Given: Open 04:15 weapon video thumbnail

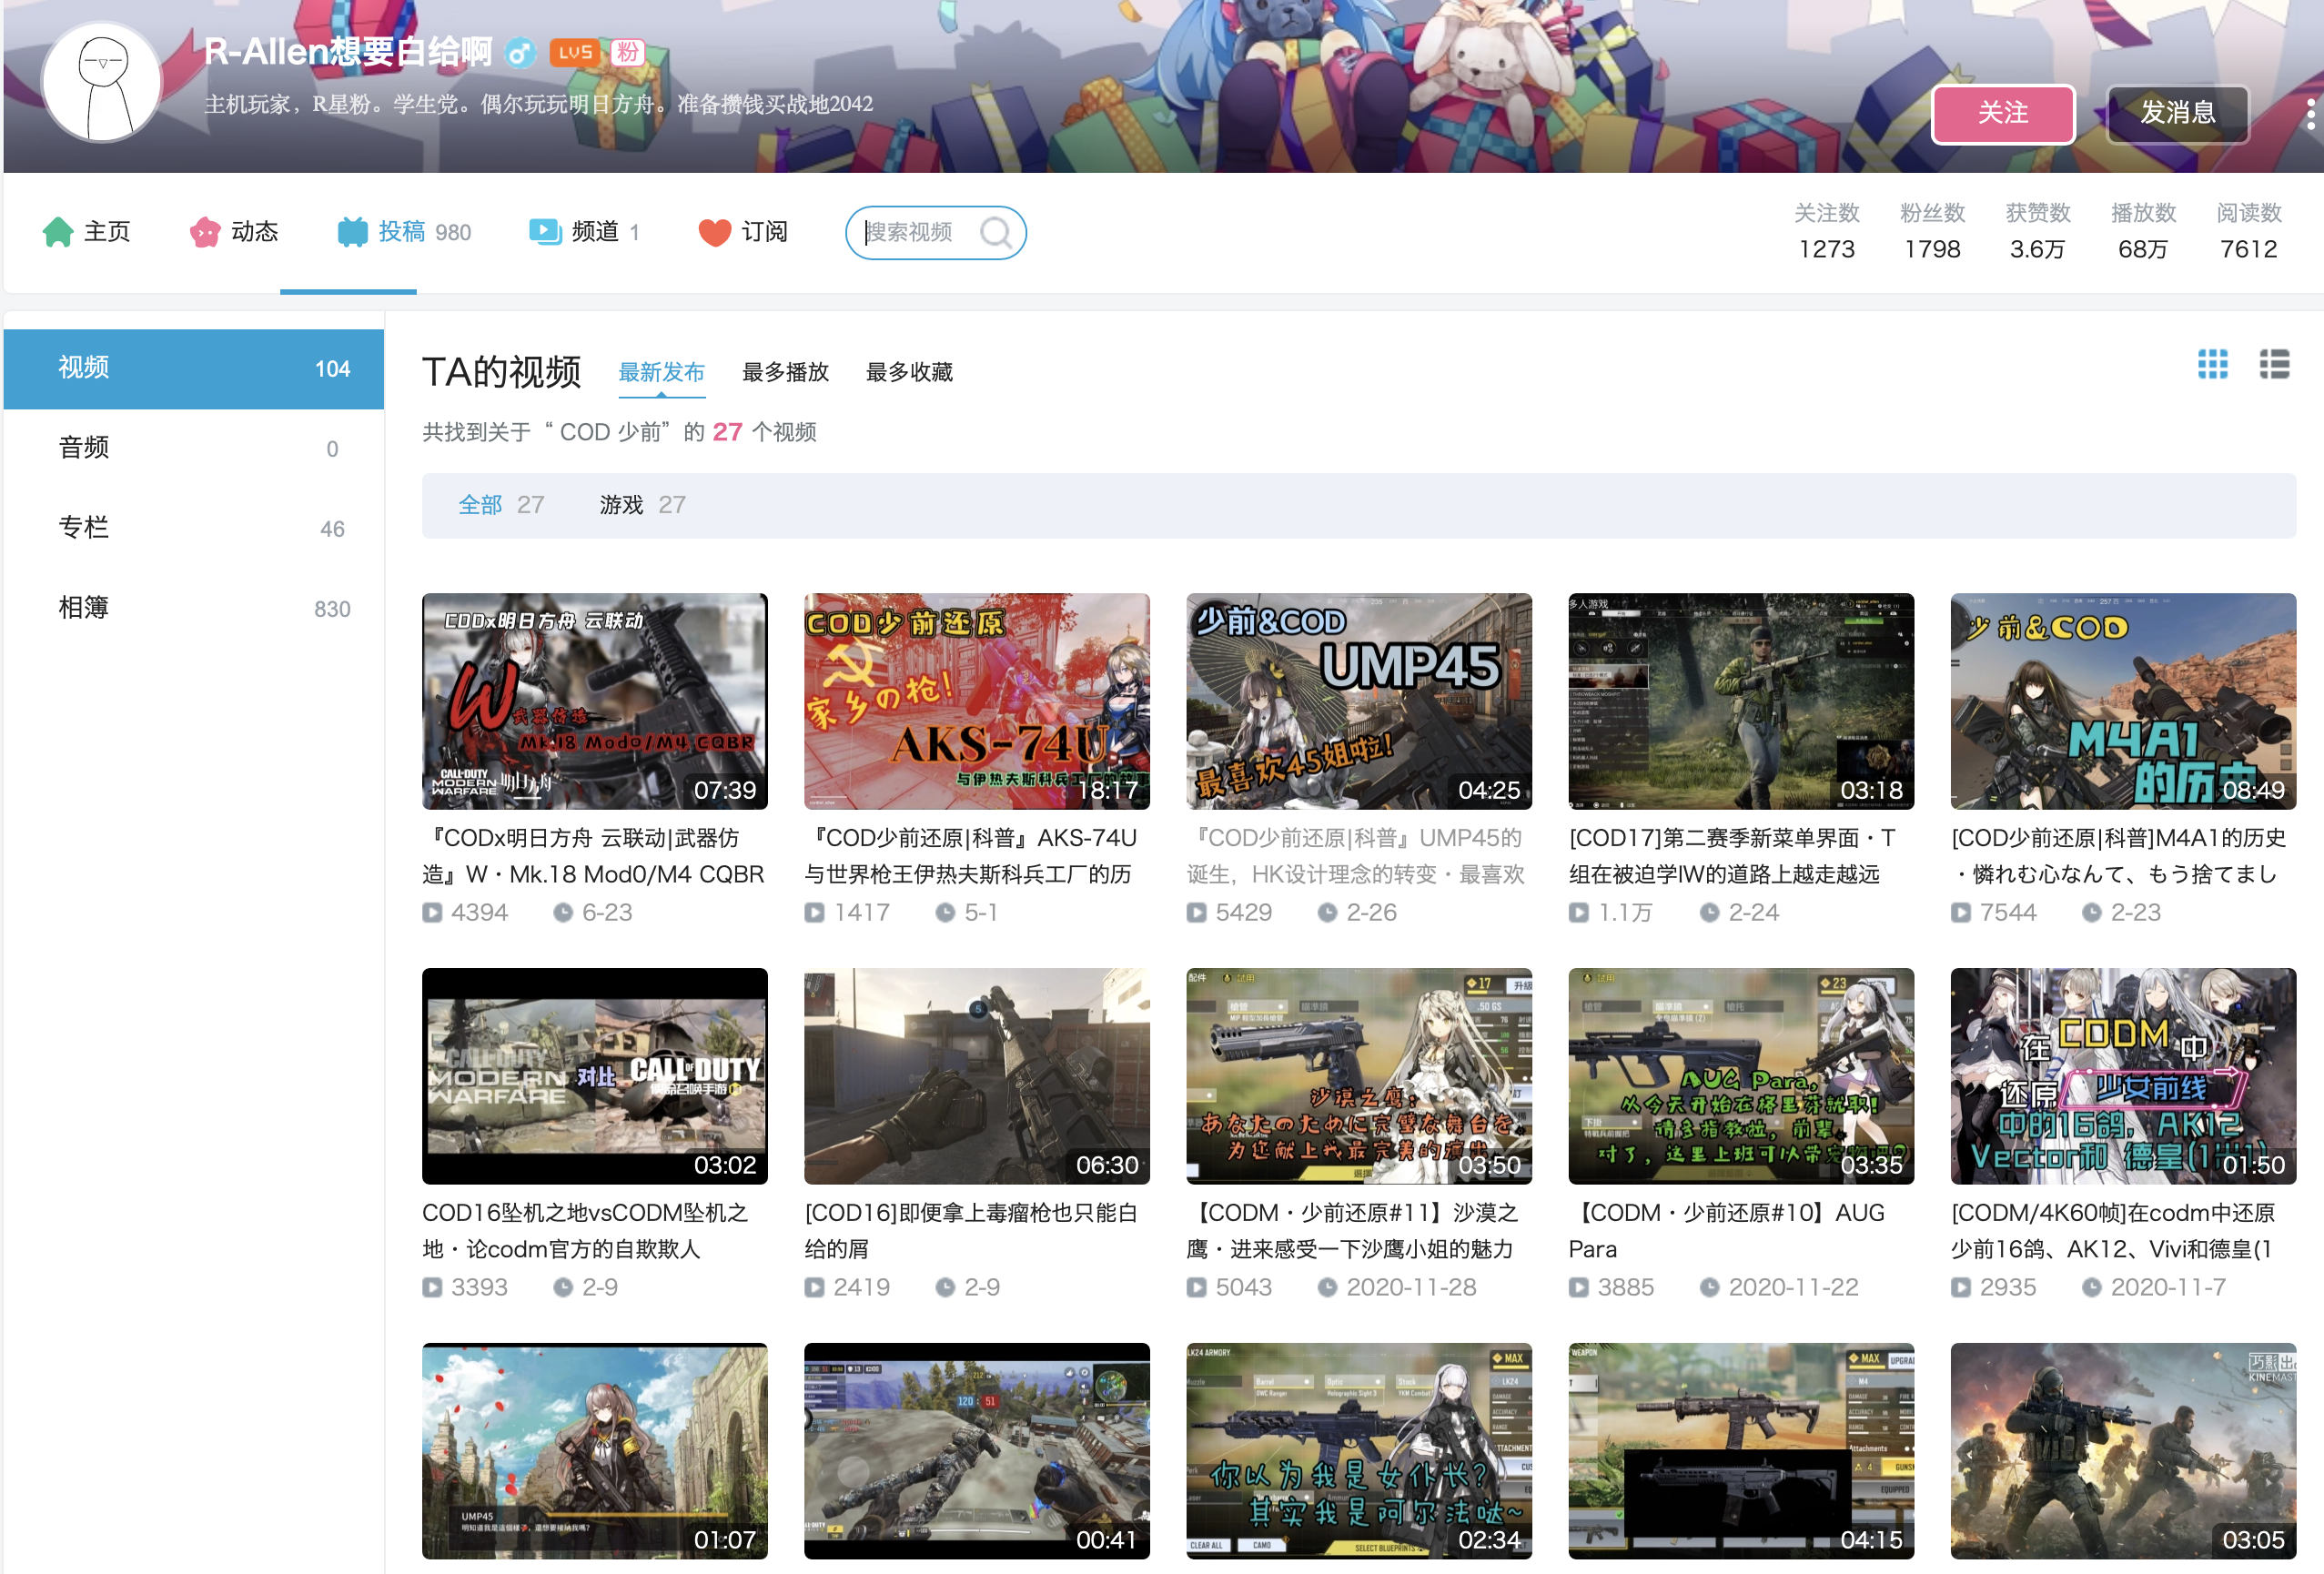Looking at the screenshot, I should pos(1741,1451).
